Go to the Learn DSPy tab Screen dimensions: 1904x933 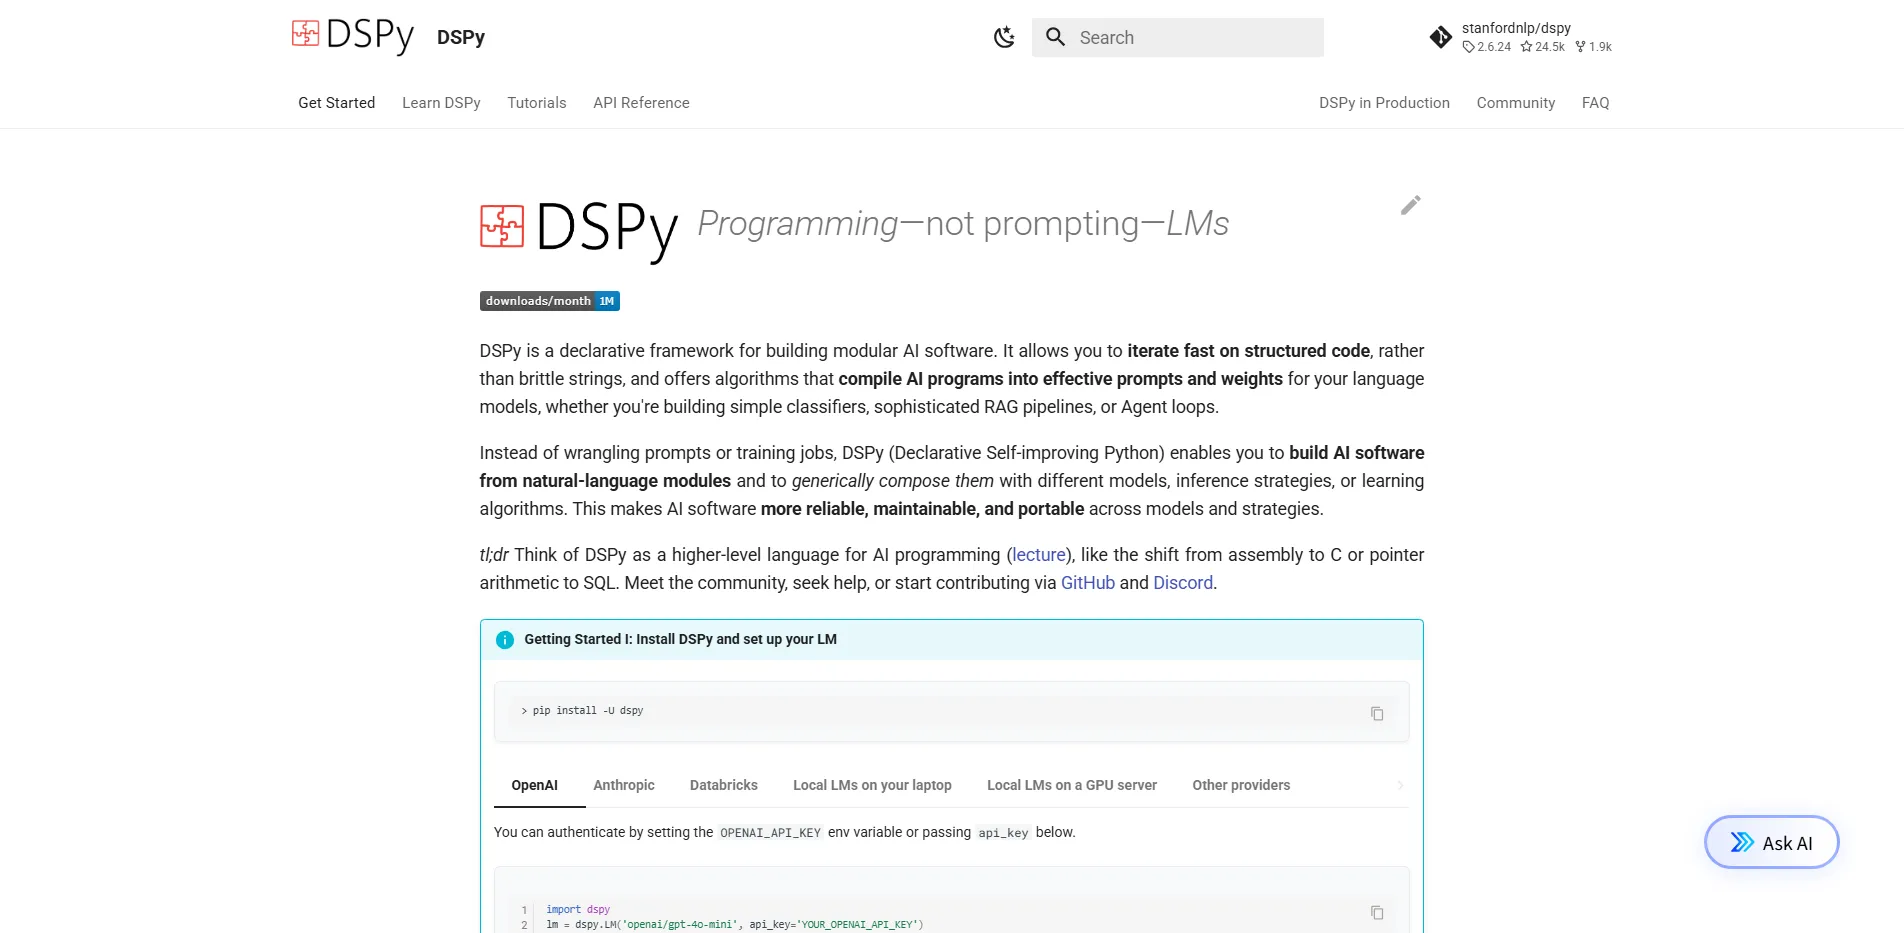point(441,103)
